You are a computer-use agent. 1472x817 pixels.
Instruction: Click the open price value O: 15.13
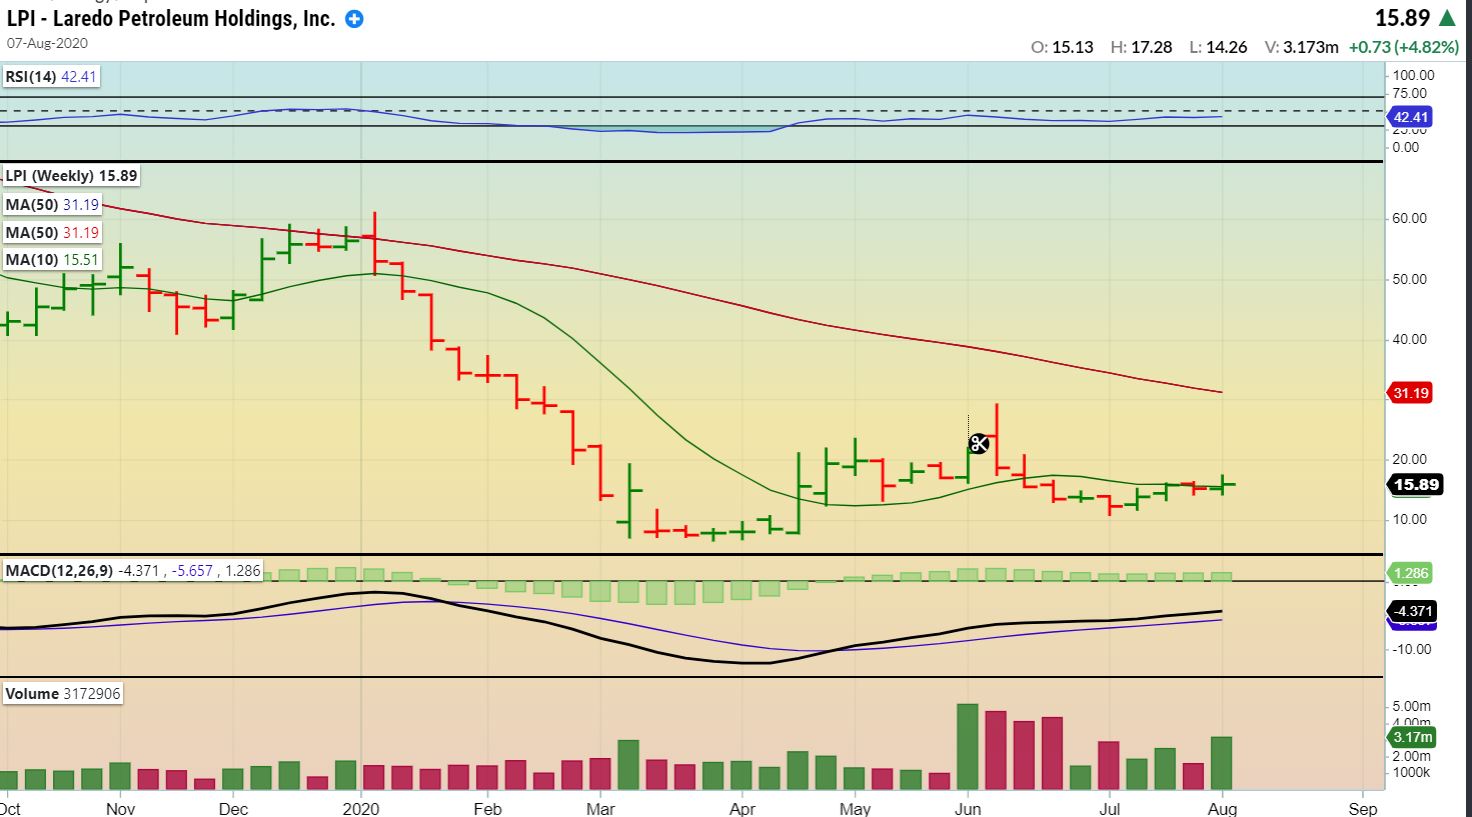click(1062, 47)
